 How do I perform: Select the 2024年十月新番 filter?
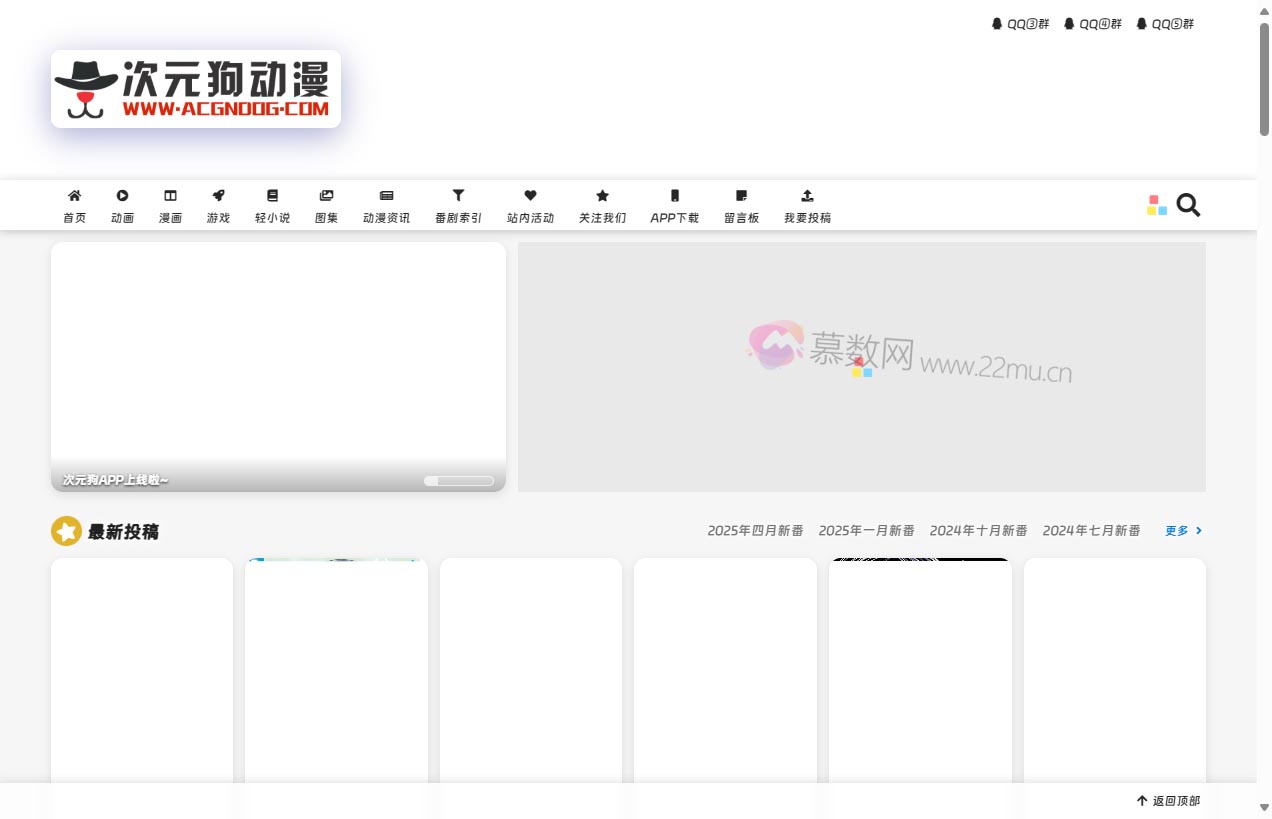pyautogui.click(x=978, y=531)
